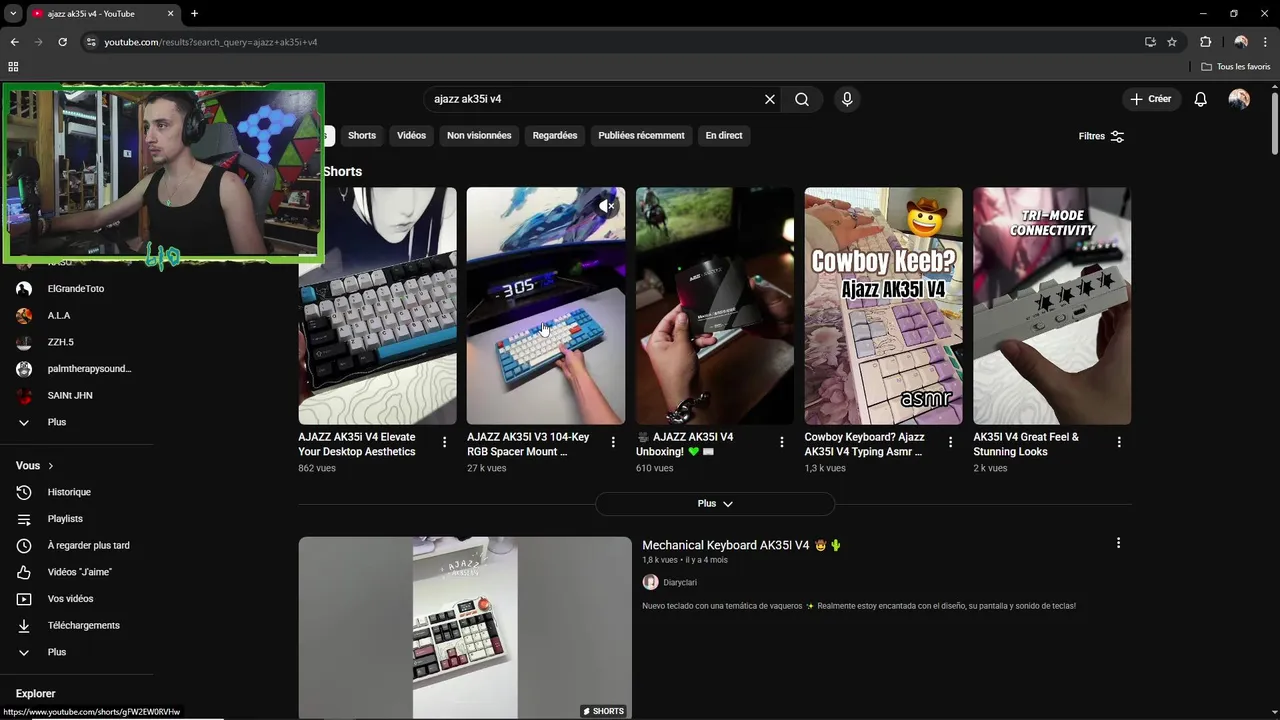Open the AK35I V4 Unboxing short thumbnail
The height and width of the screenshot is (720, 1280).
[715, 306]
